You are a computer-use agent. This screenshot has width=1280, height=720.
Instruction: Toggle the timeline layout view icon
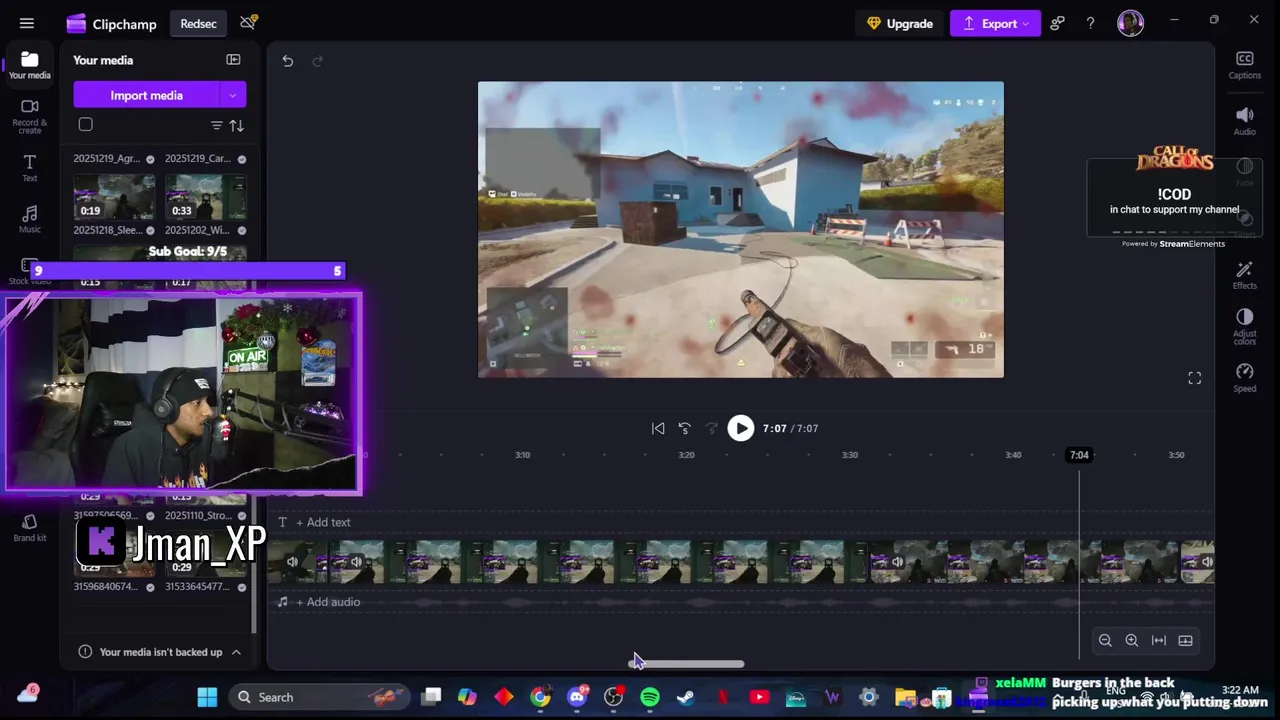pyautogui.click(x=1186, y=641)
